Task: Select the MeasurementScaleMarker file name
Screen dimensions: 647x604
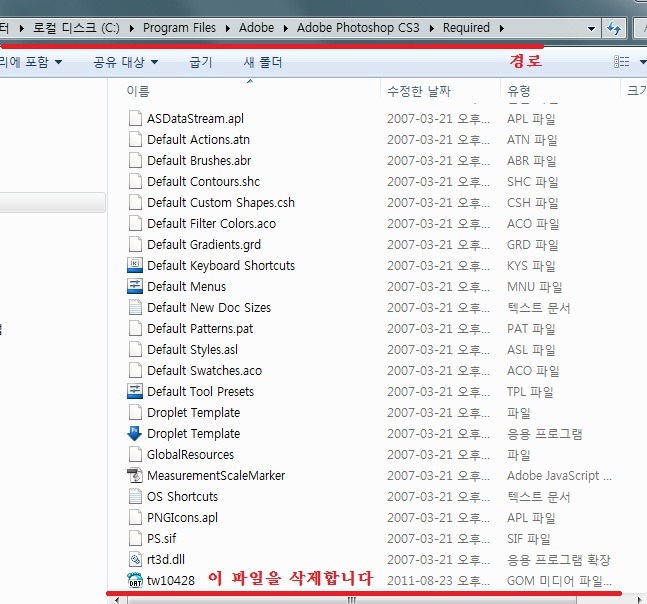Action: pyautogui.click(x=216, y=476)
